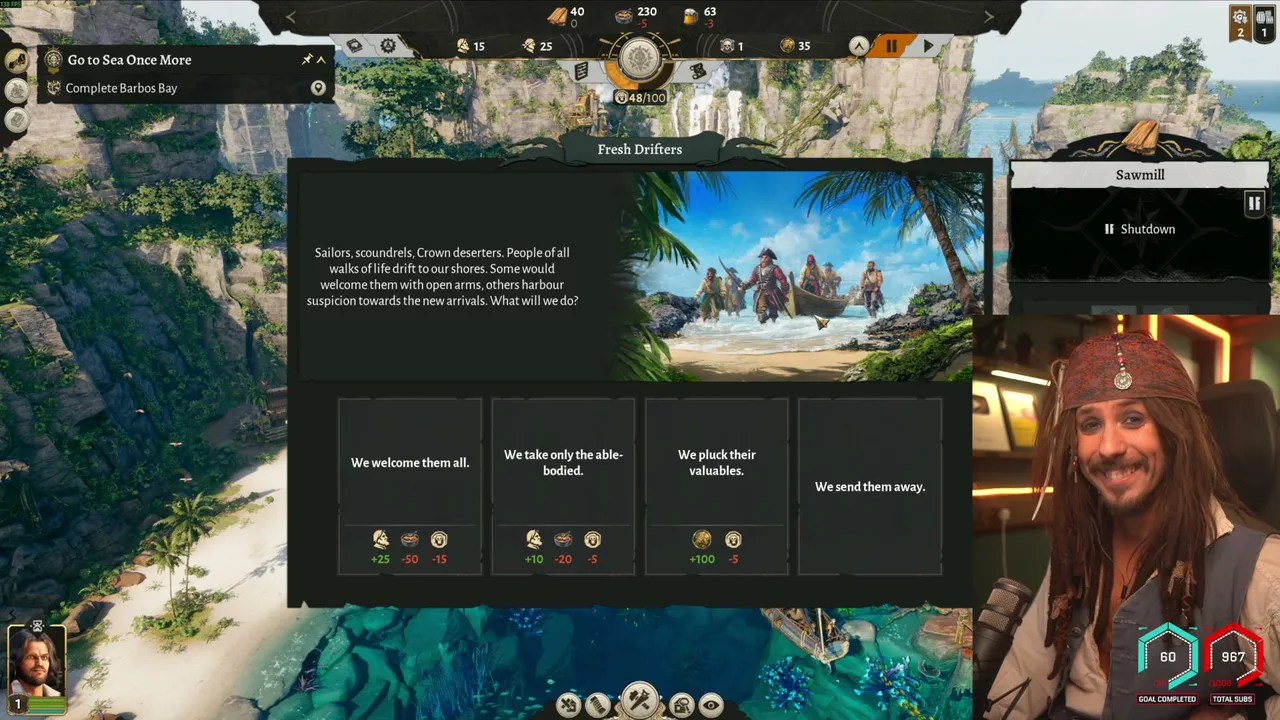The width and height of the screenshot is (1280, 720).
Task: Click the workers count of 25
Action: [538, 46]
